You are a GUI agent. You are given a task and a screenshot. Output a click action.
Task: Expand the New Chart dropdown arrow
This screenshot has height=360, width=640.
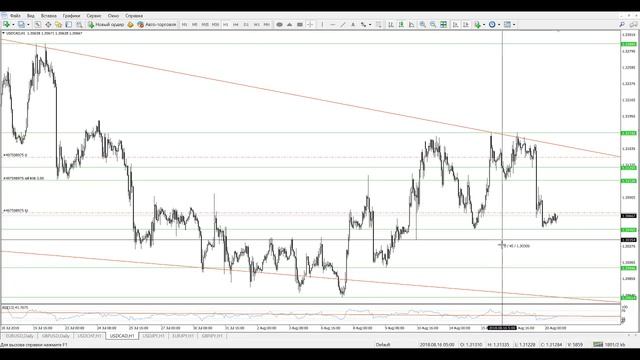pyautogui.click(x=13, y=24)
